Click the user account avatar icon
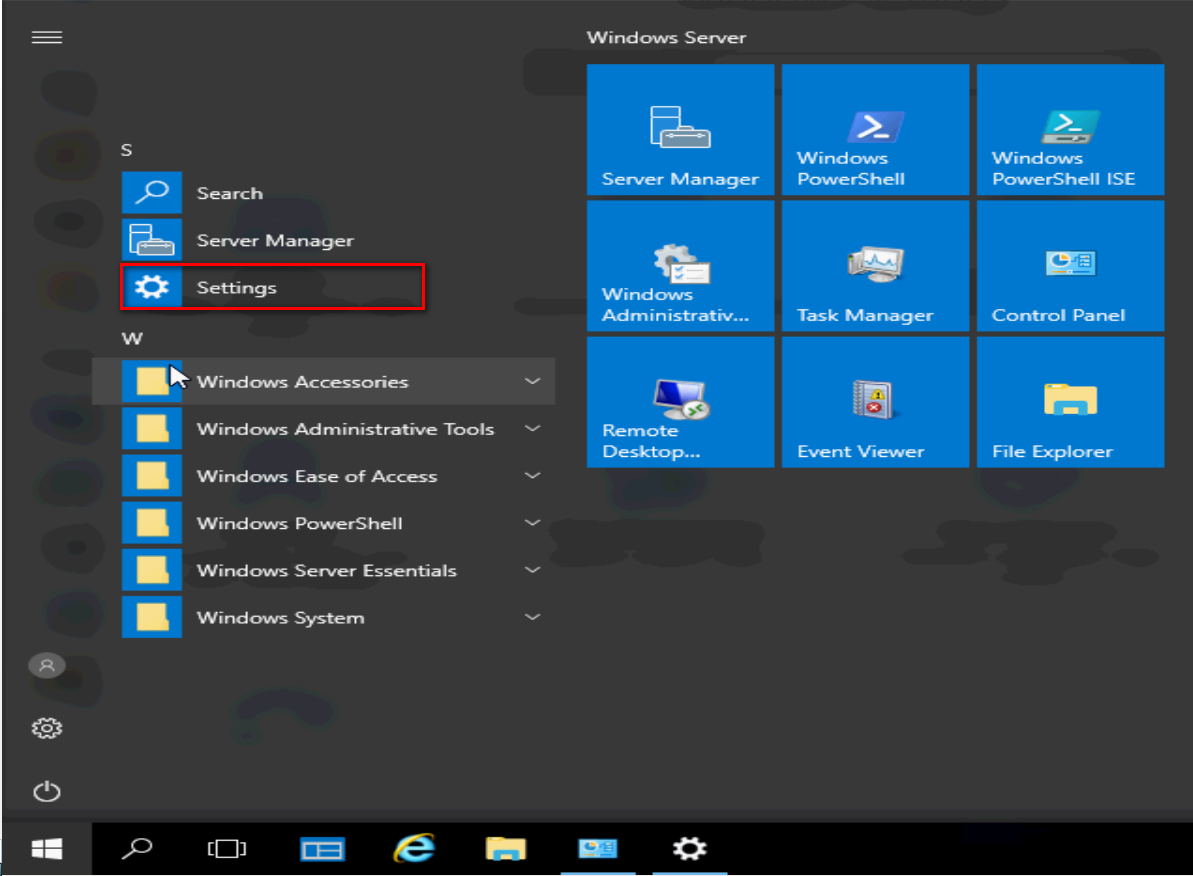This screenshot has height=876, width=1193. tap(47, 665)
